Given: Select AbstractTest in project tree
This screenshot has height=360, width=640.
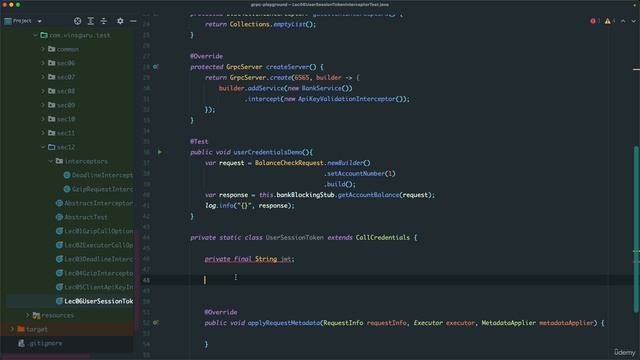Looking at the screenshot, I should point(82,217).
